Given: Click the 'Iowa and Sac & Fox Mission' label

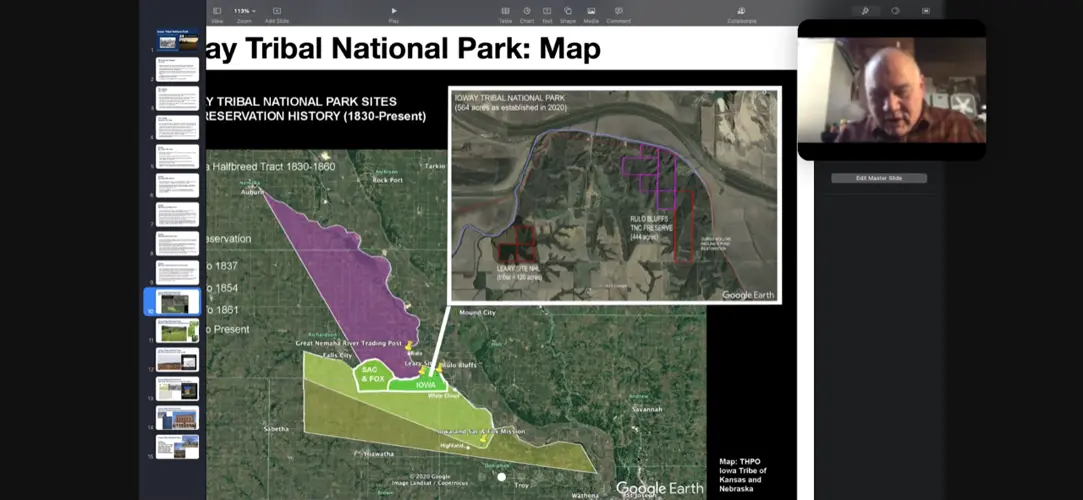Looking at the screenshot, I should tap(481, 431).
